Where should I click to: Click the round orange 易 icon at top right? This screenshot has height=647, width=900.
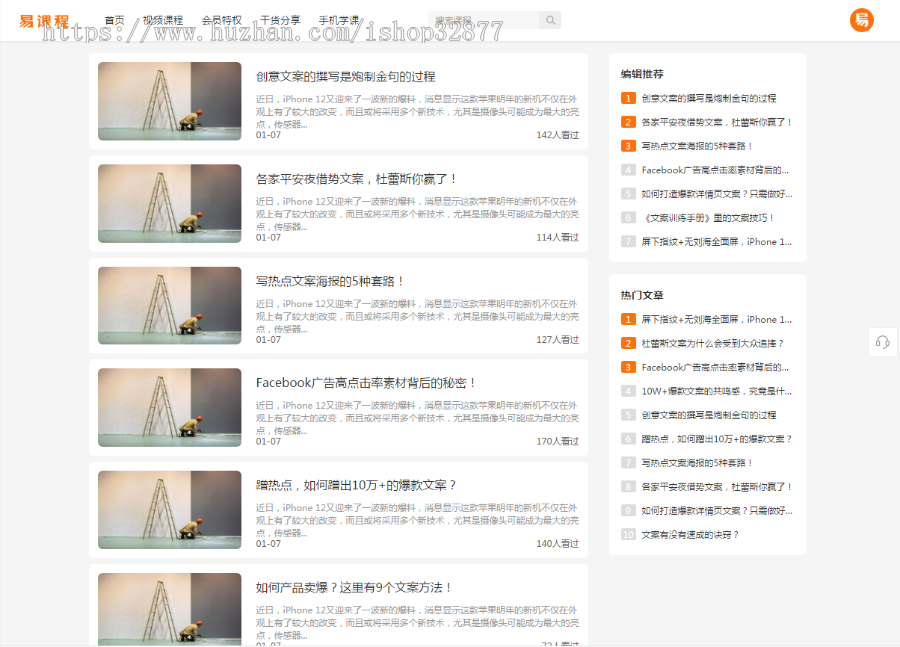[861, 19]
